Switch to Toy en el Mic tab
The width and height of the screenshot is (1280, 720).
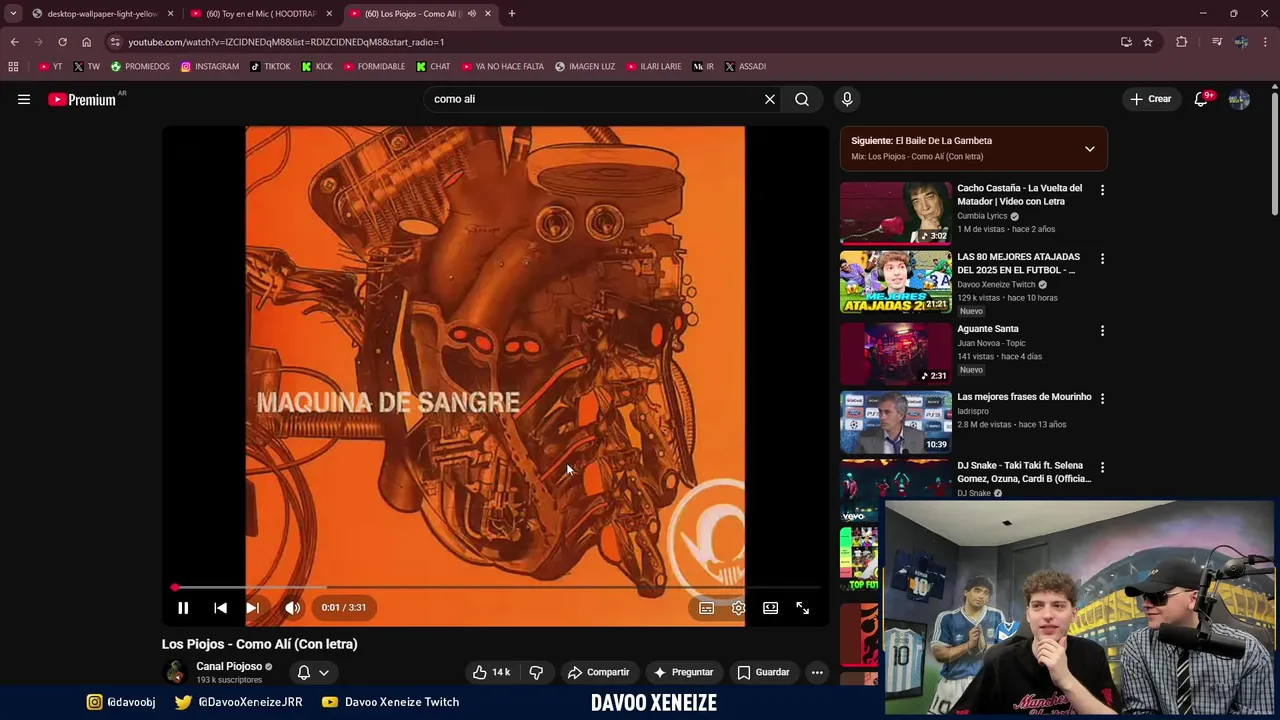pos(261,14)
